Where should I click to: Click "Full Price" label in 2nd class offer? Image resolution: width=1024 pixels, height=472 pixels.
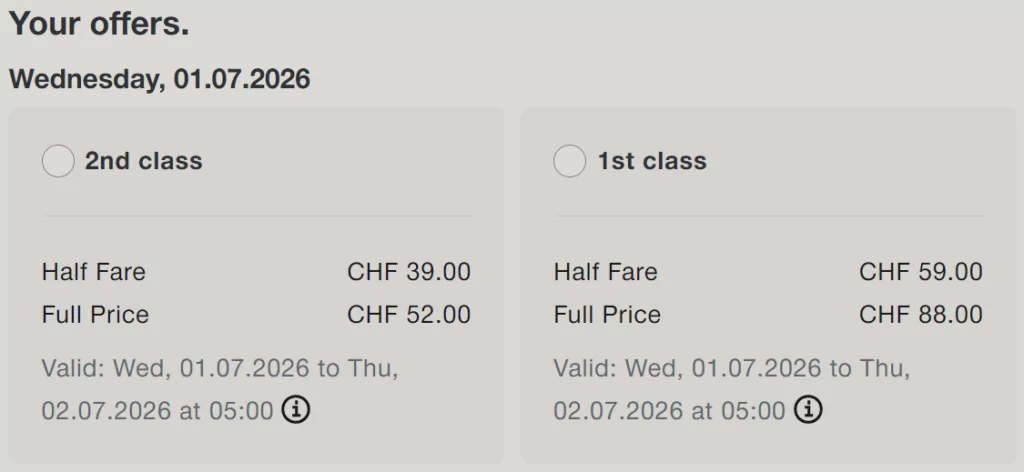click(95, 315)
